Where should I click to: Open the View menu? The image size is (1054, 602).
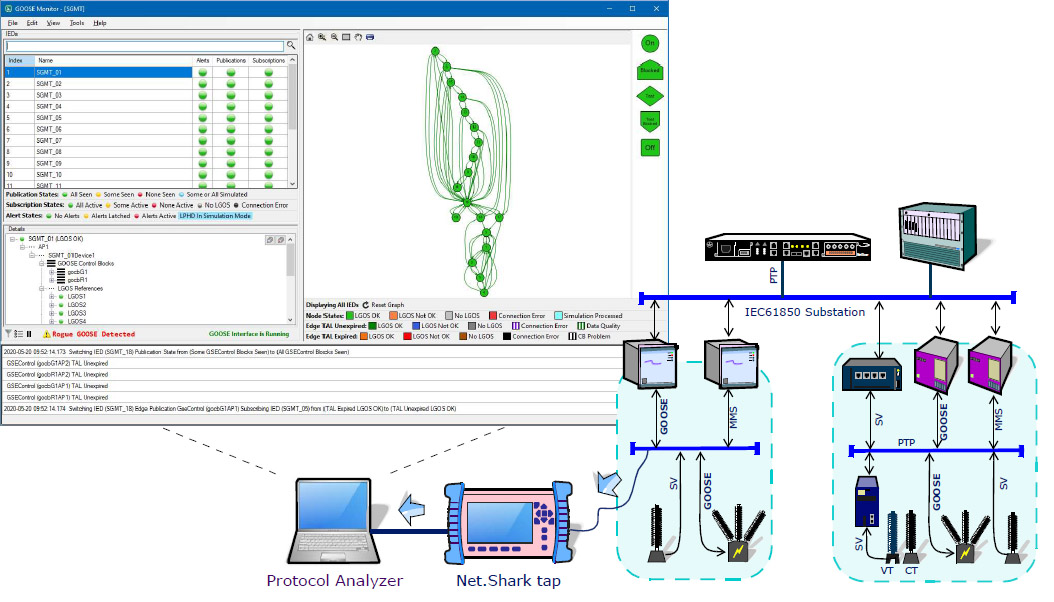pos(53,23)
